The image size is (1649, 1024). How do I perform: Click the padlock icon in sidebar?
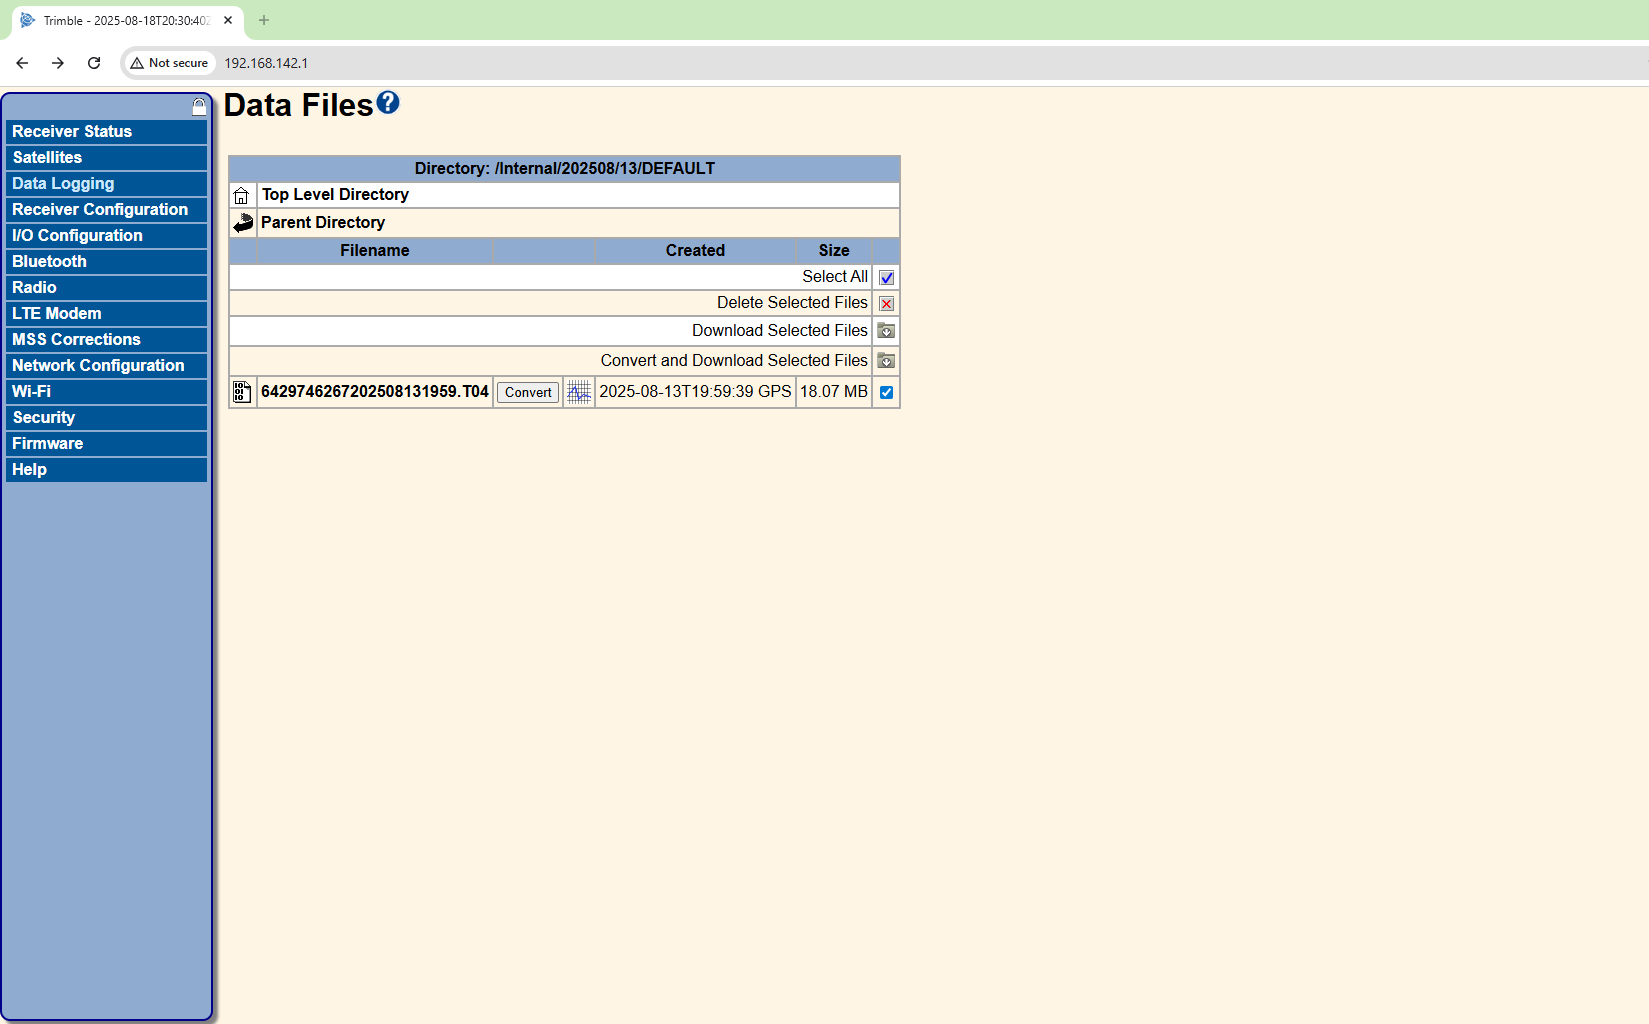(199, 107)
